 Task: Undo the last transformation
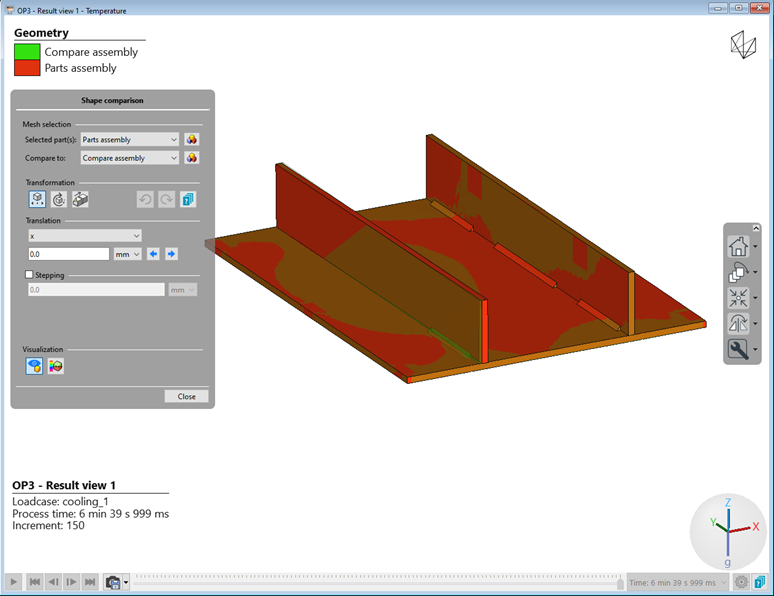pyautogui.click(x=145, y=199)
